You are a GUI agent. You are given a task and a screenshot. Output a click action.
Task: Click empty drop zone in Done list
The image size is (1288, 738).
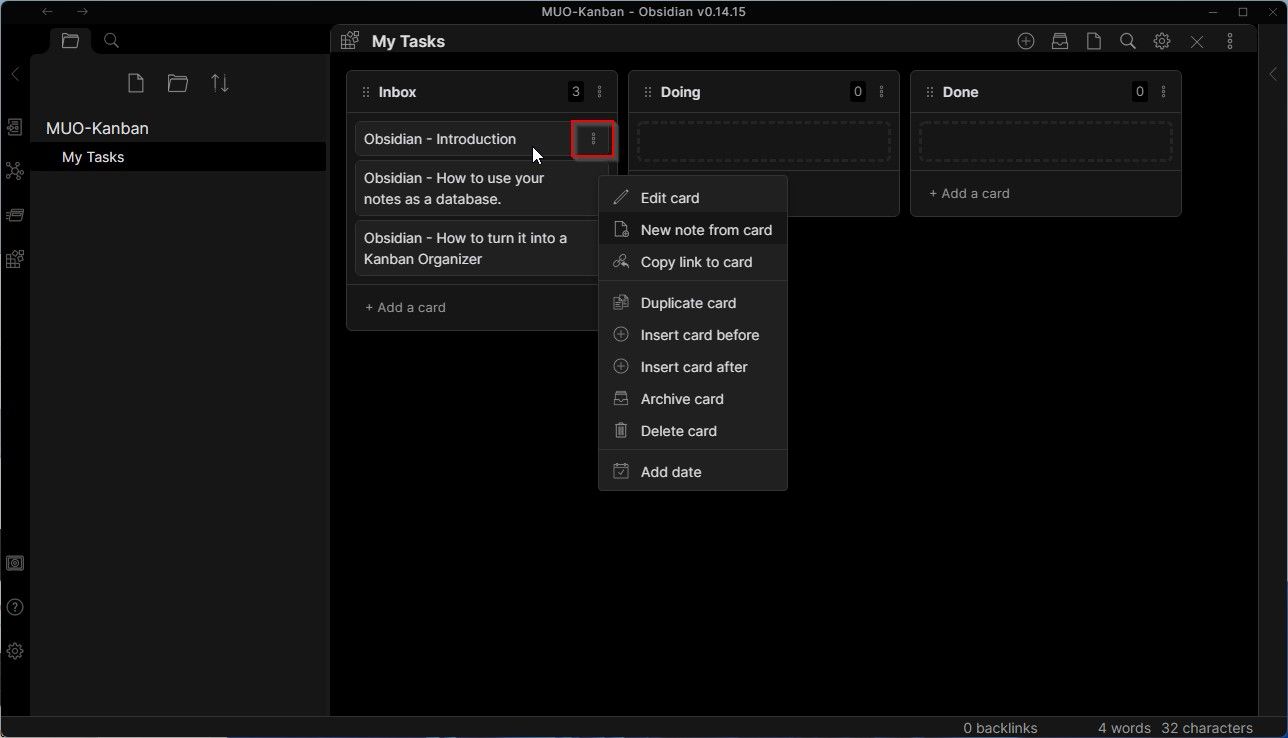pos(1046,142)
